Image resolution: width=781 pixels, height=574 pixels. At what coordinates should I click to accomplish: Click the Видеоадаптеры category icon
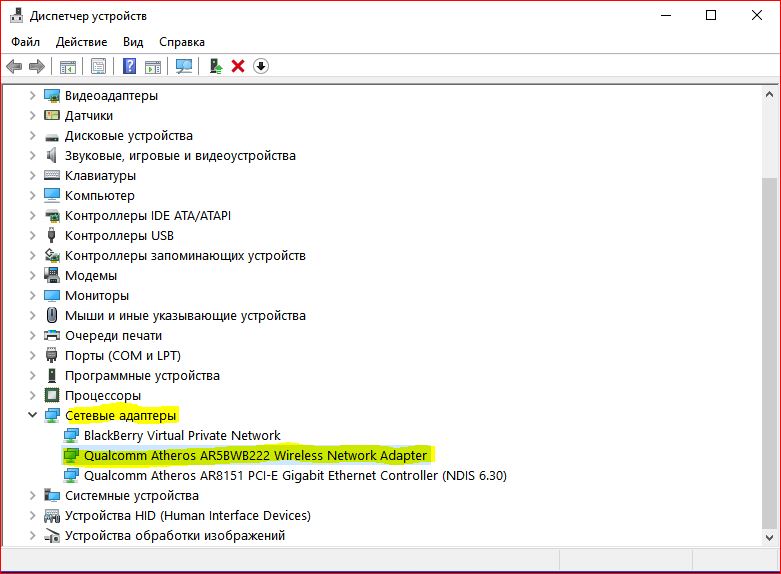point(52,96)
